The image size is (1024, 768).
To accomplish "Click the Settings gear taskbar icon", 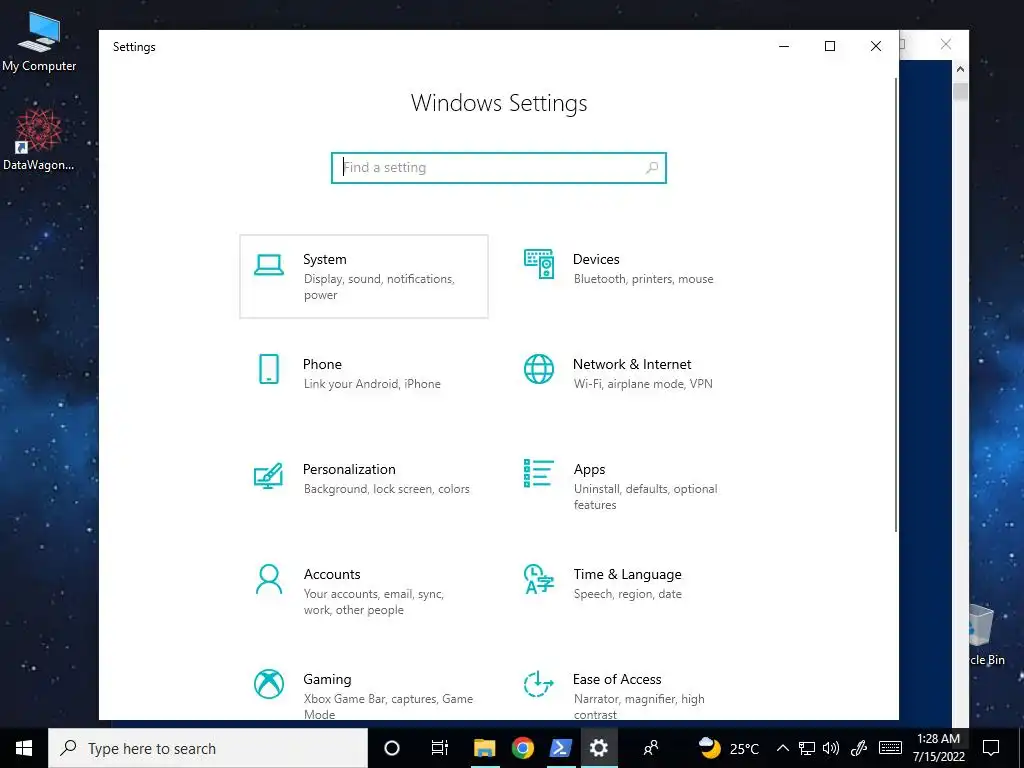I will pyautogui.click(x=599, y=748).
